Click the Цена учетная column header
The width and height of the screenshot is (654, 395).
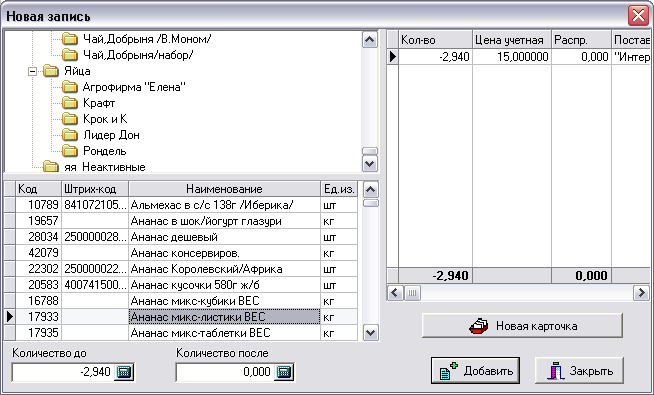(512, 40)
